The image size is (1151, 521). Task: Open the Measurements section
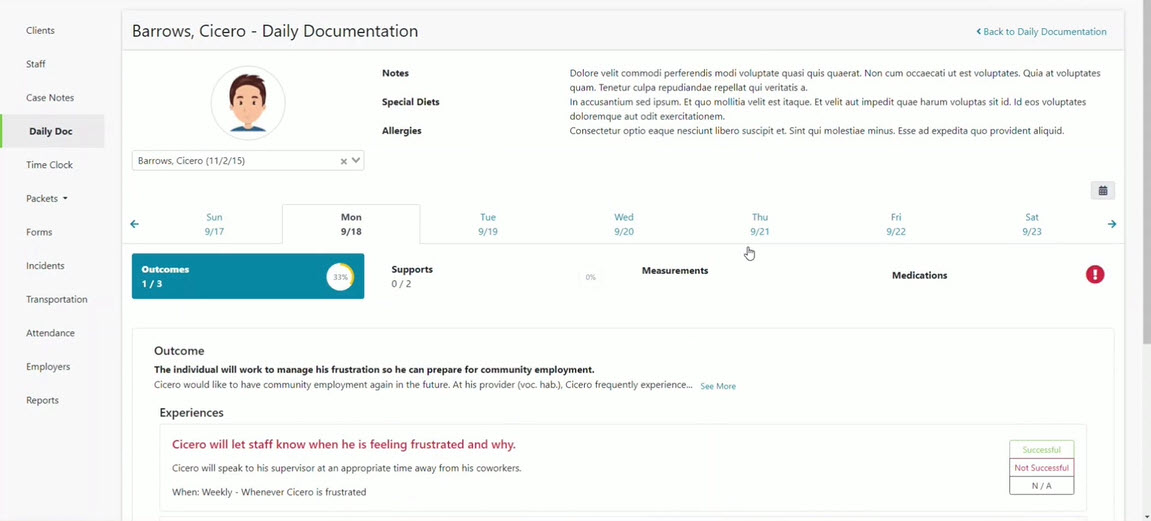point(675,271)
